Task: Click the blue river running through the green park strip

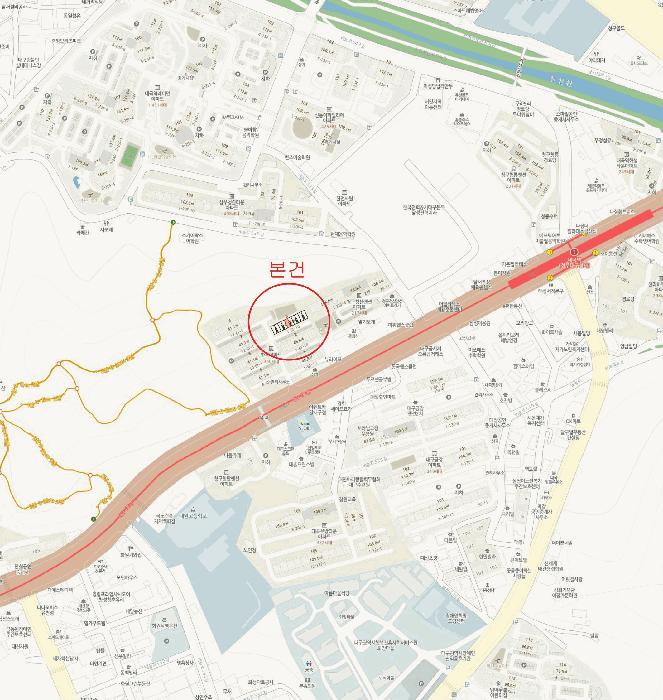Action: click(491, 56)
